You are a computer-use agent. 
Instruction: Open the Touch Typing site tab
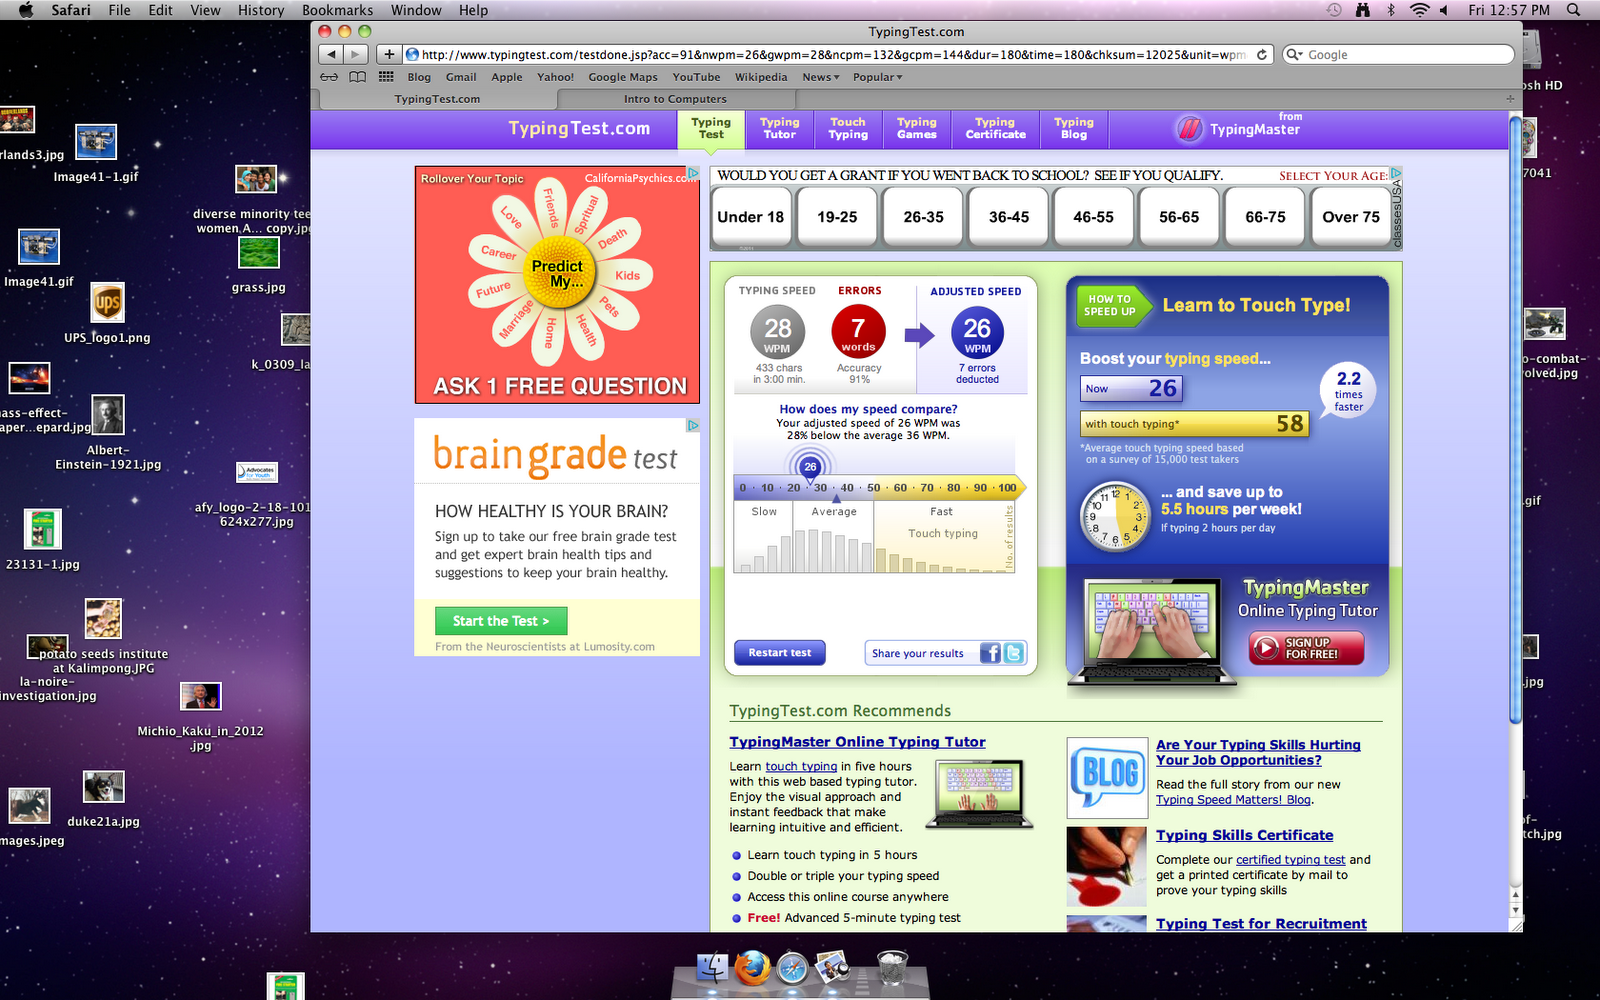click(x=848, y=128)
